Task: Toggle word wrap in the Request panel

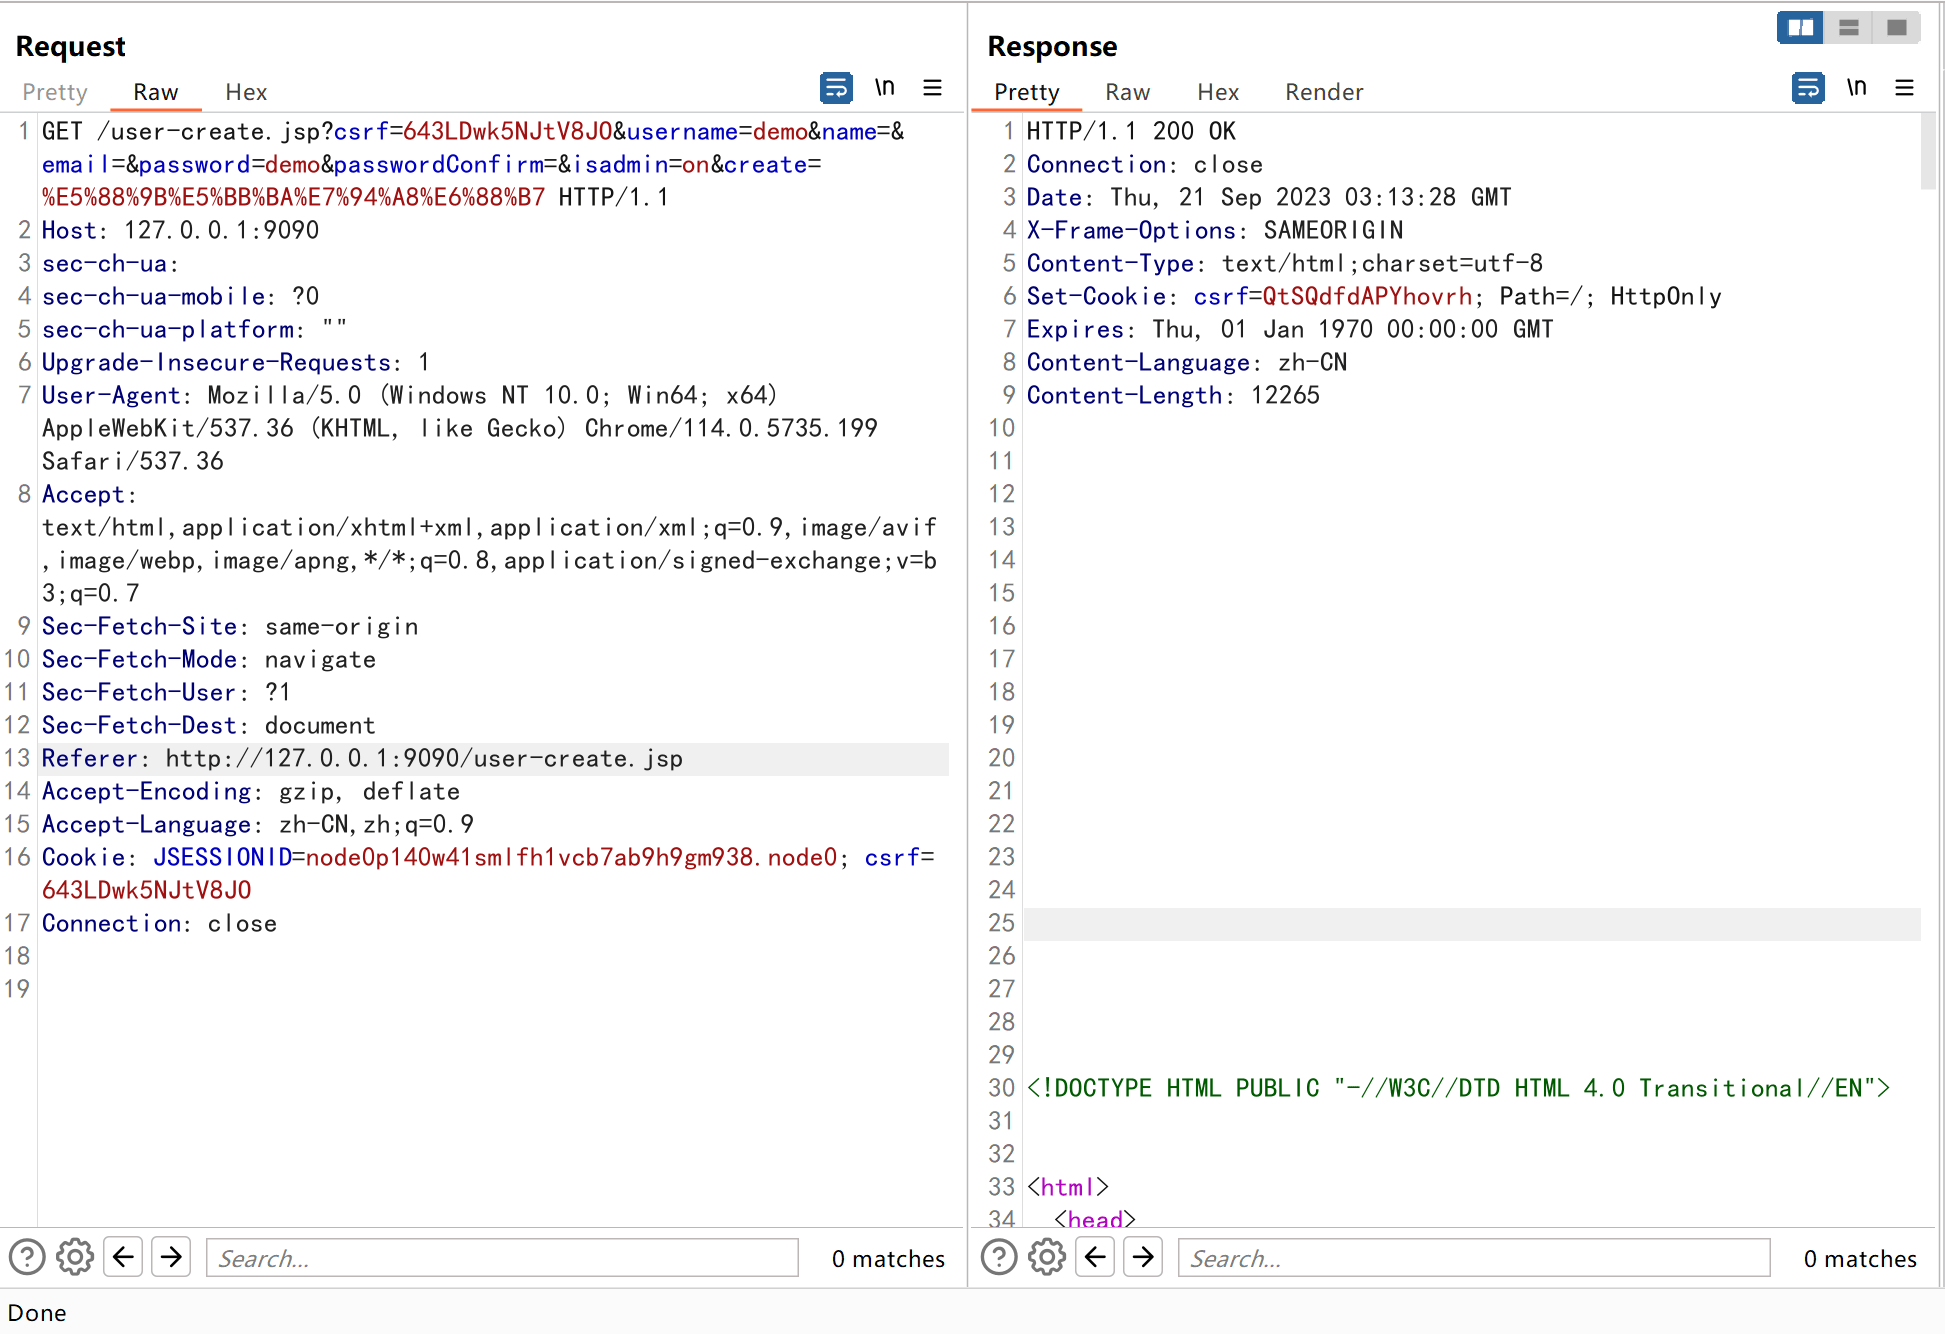Action: [836, 88]
